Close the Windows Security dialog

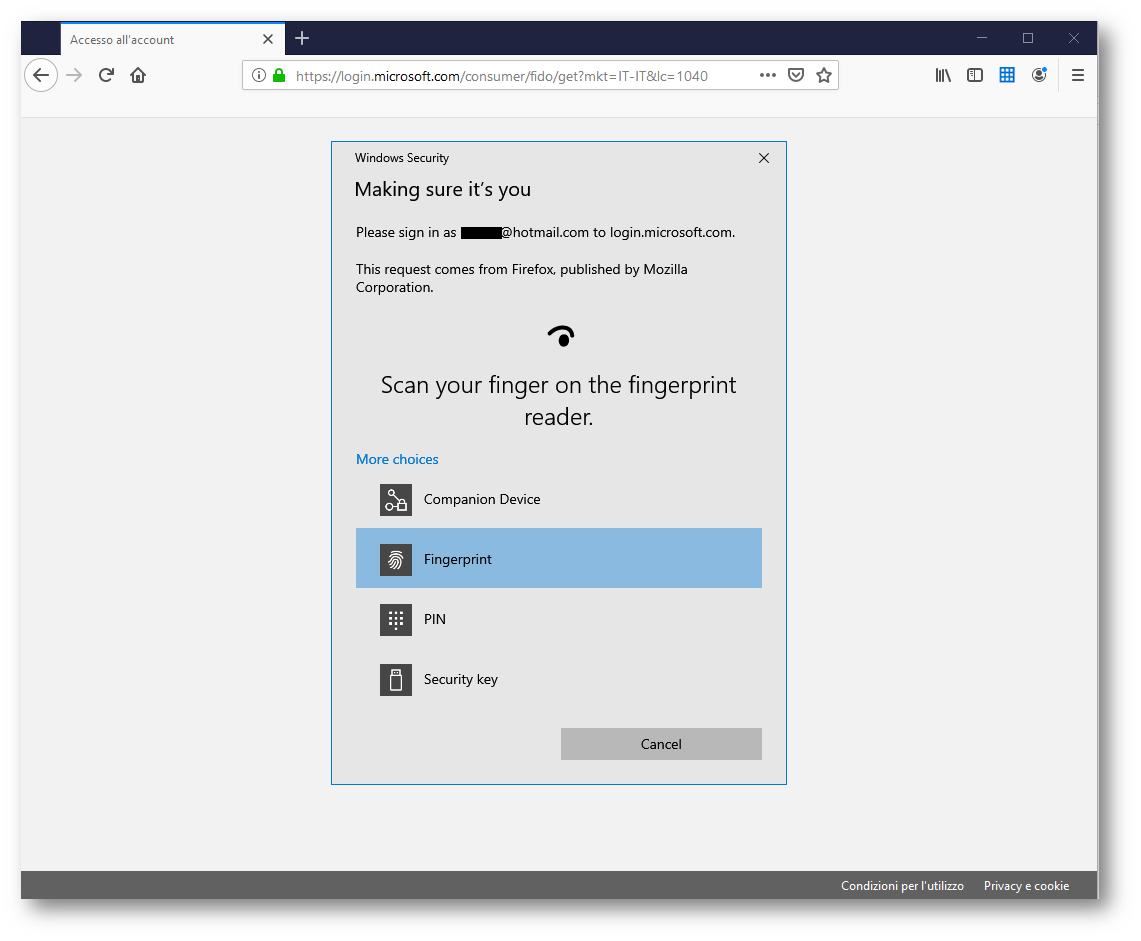[763, 158]
